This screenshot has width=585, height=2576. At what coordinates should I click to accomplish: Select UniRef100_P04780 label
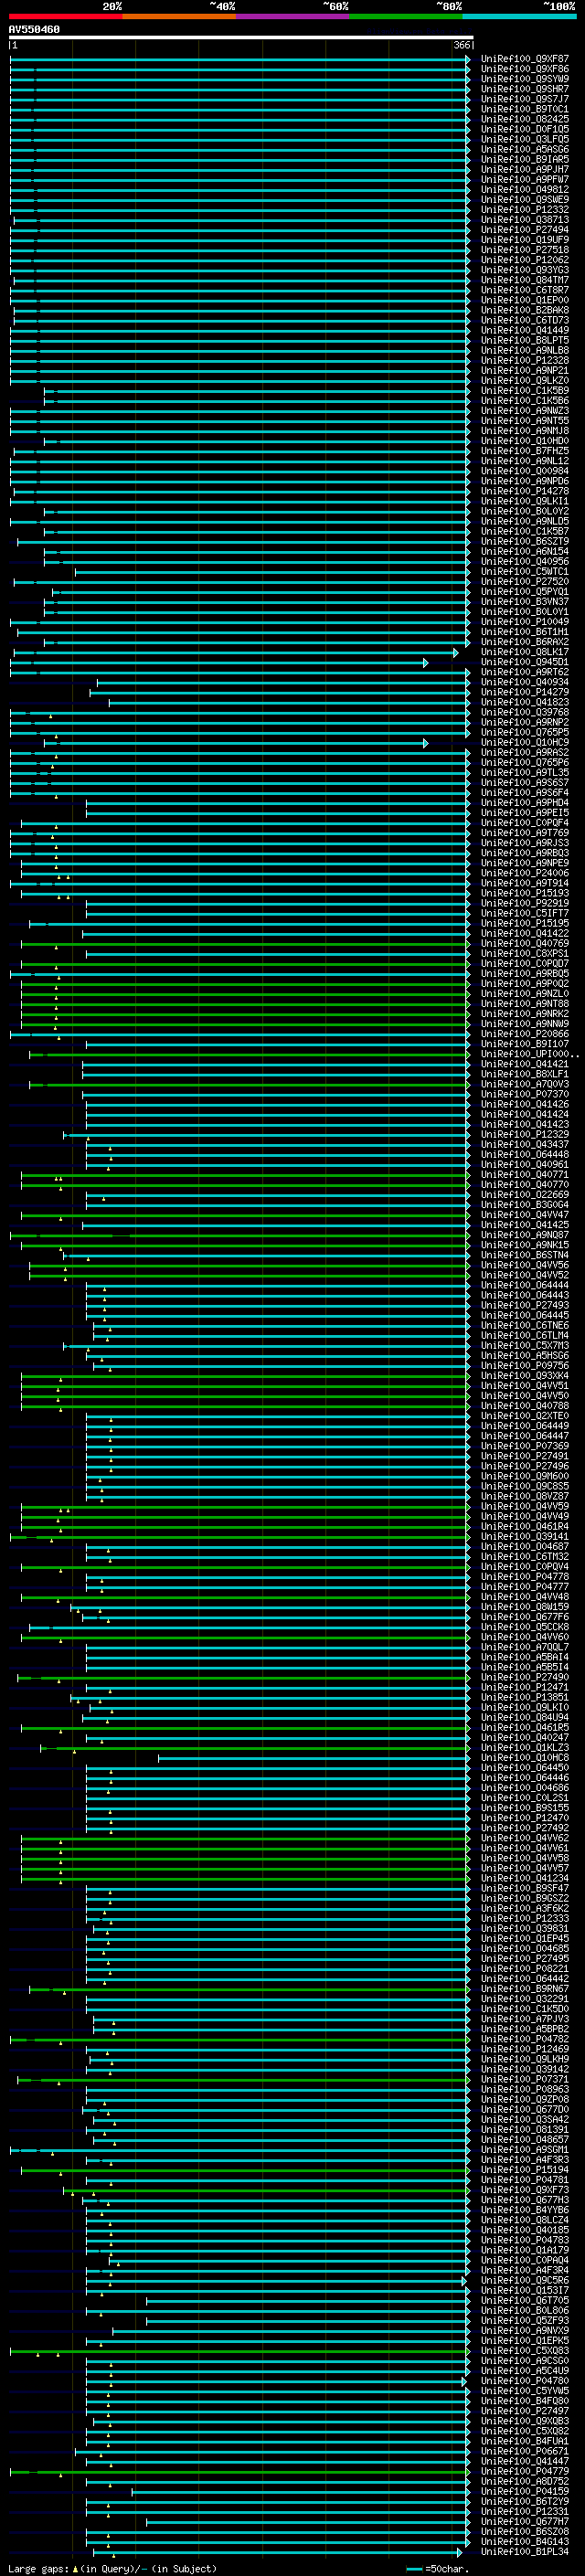tap(525, 2381)
